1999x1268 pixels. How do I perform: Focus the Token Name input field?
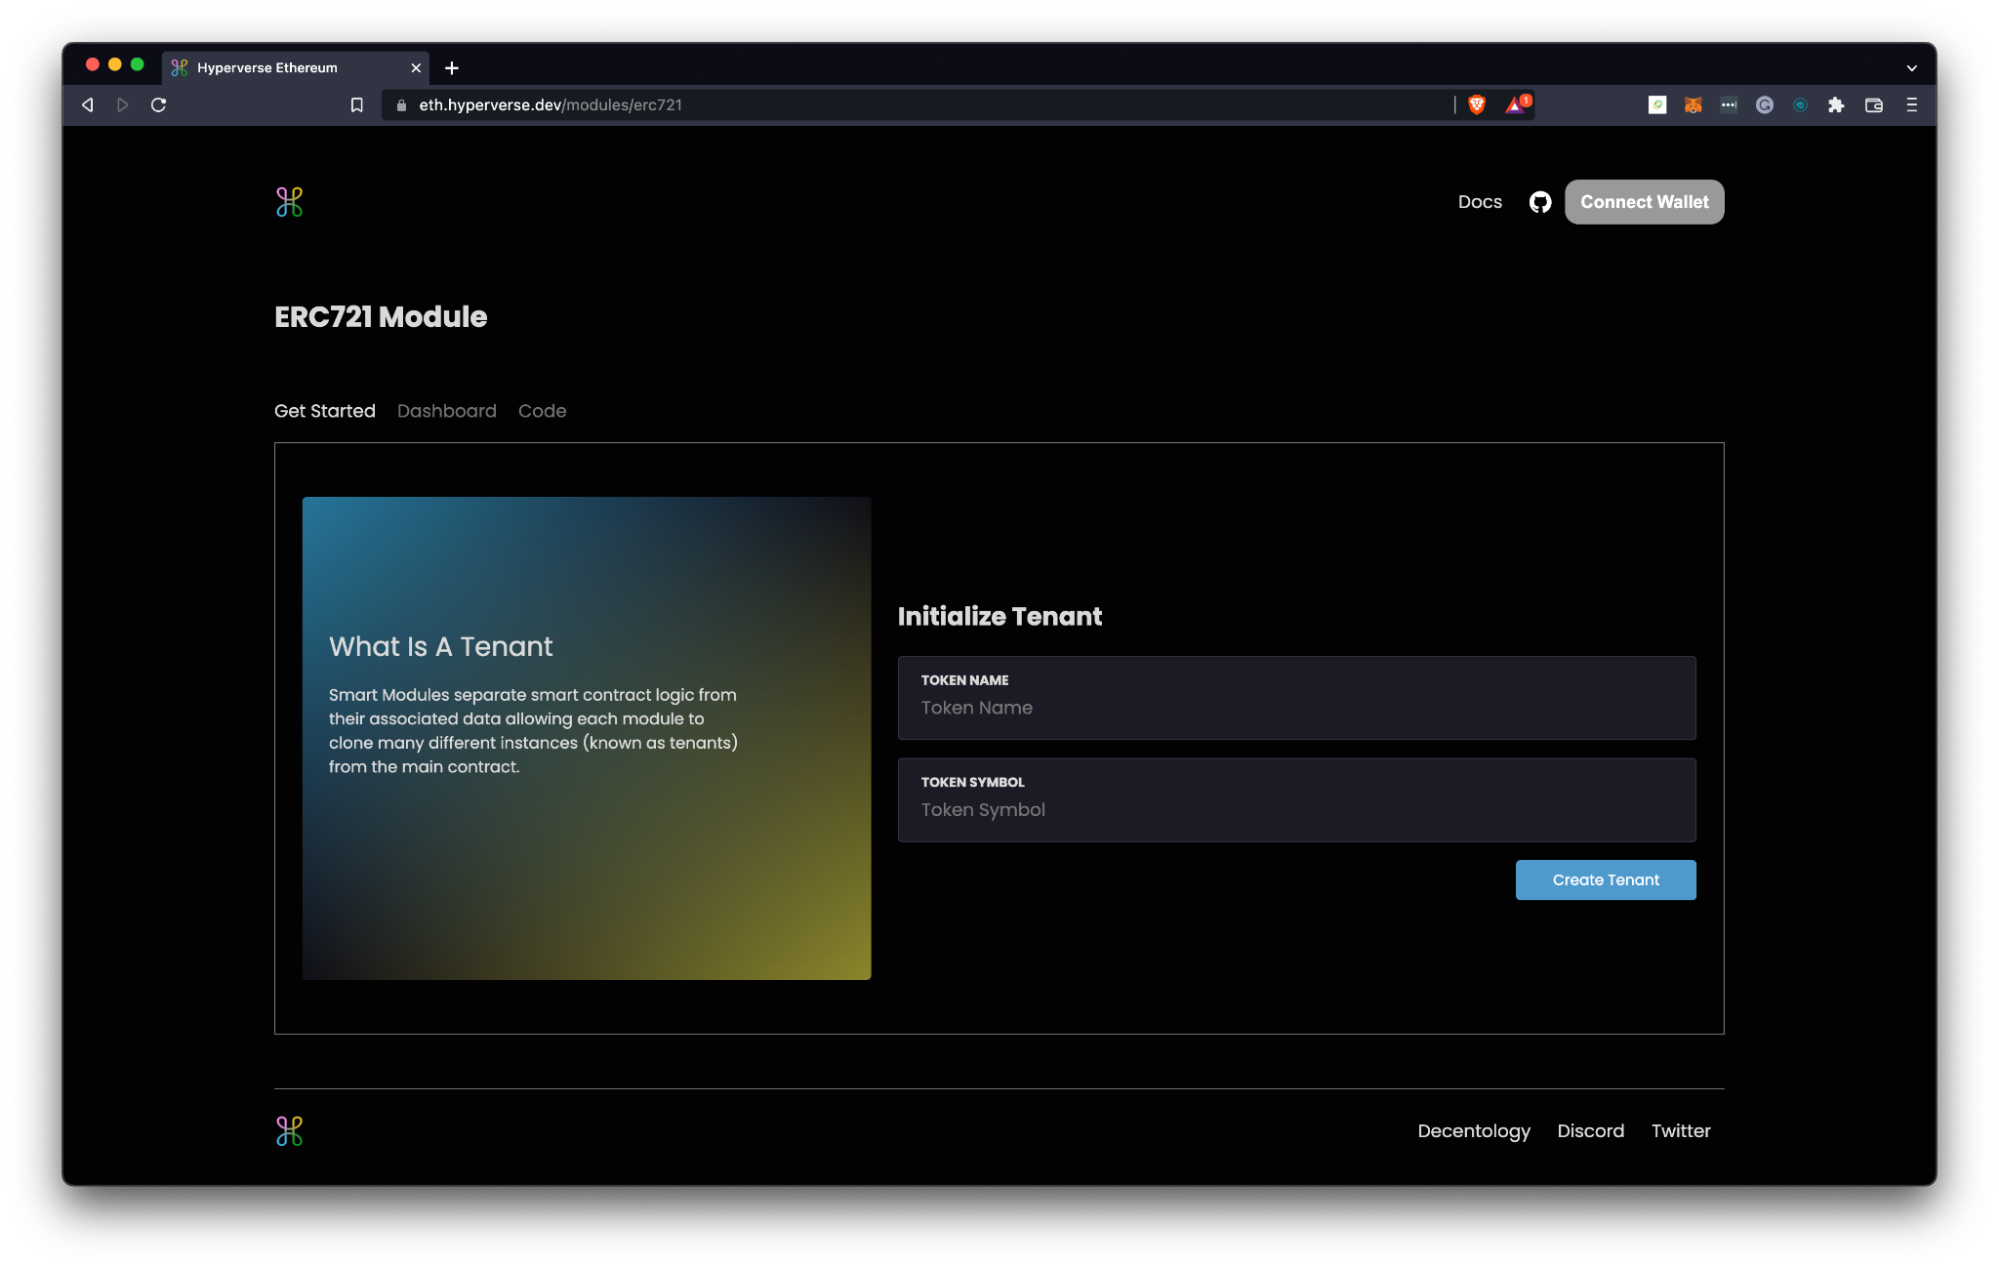click(x=1296, y=698)
